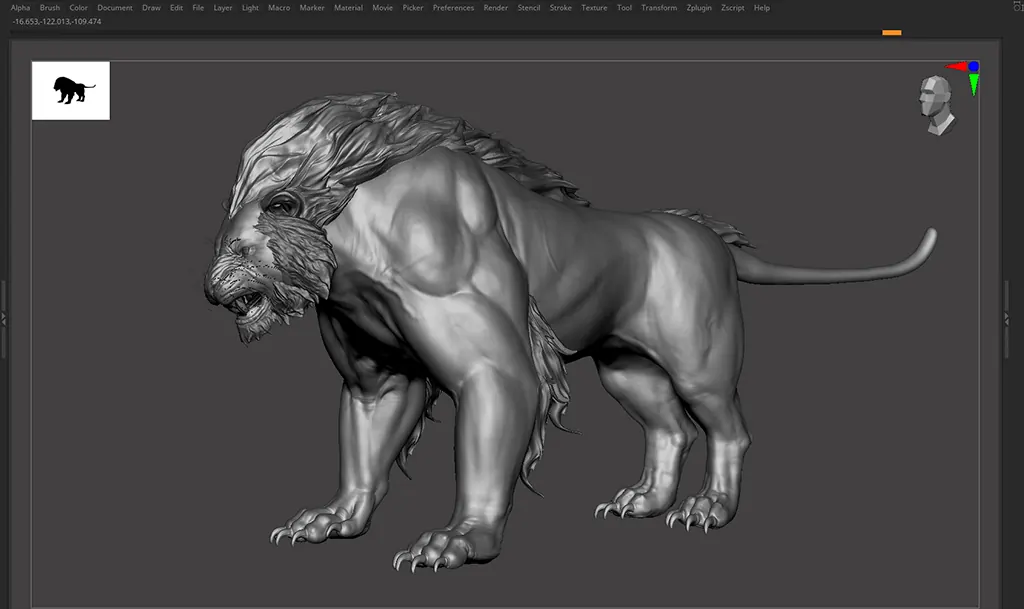Open the Brush menu
The width and height of the screenshot is (1024, 609).
tap(50, 8)
